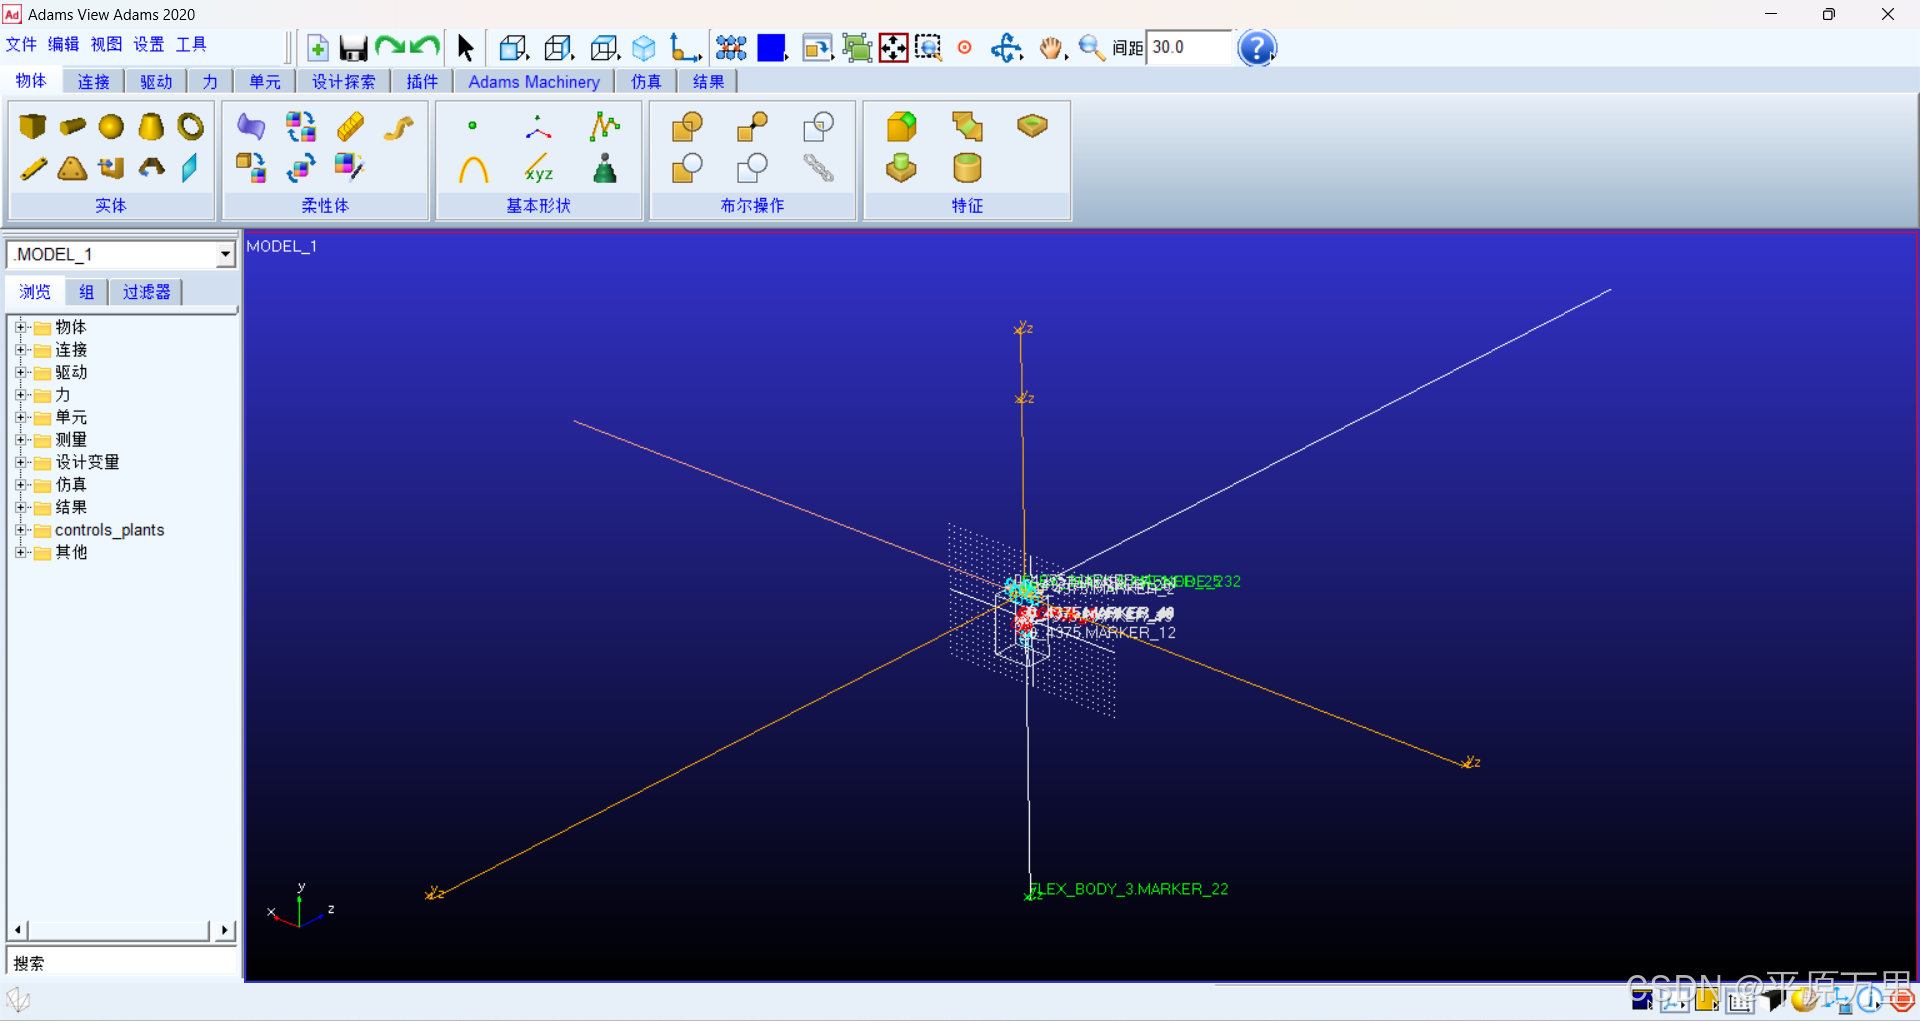Open the .MODEL_1 model dropdown
1920x1021 pixels.
point(224,254)
